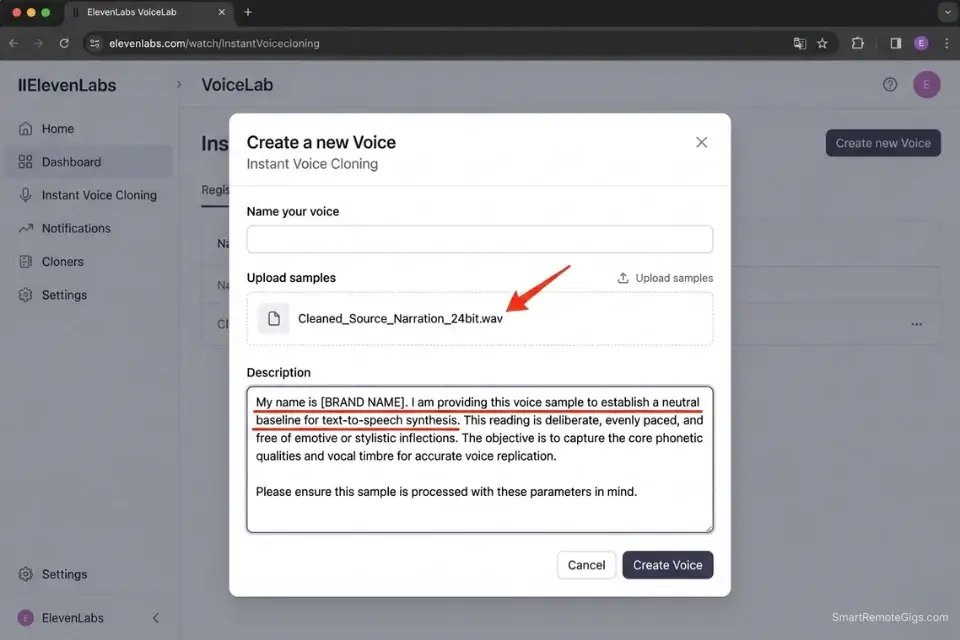The image size is (960, 640).
Task: Open the browser three-dot menu
Action: [947, 43]
